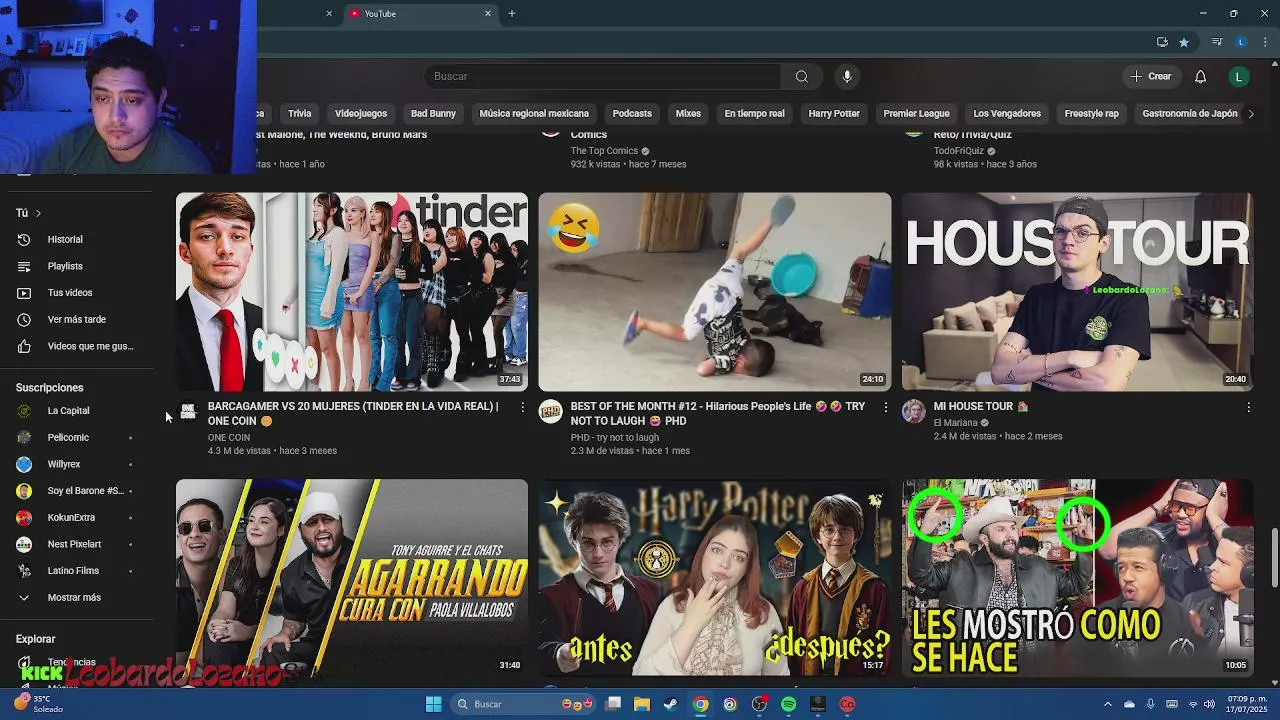The width and height of the screenshot is (1280, 720).
Task: Select Gastronomía de Japón chip
Action: 1189,114
